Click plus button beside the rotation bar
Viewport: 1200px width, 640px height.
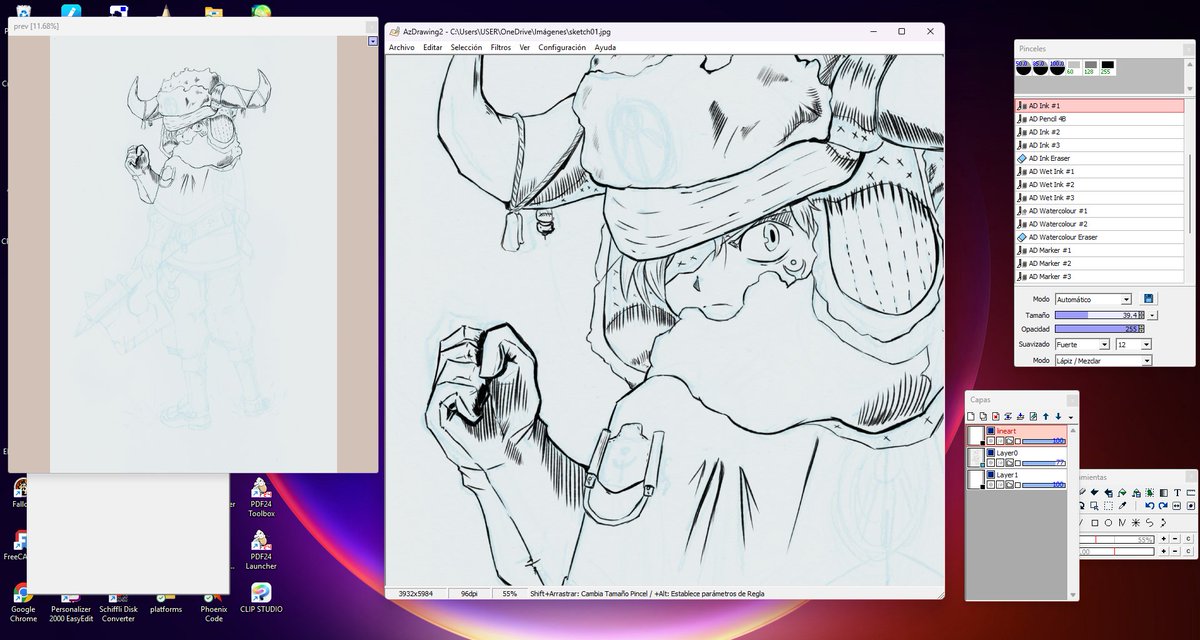(x=1164, y=551)
